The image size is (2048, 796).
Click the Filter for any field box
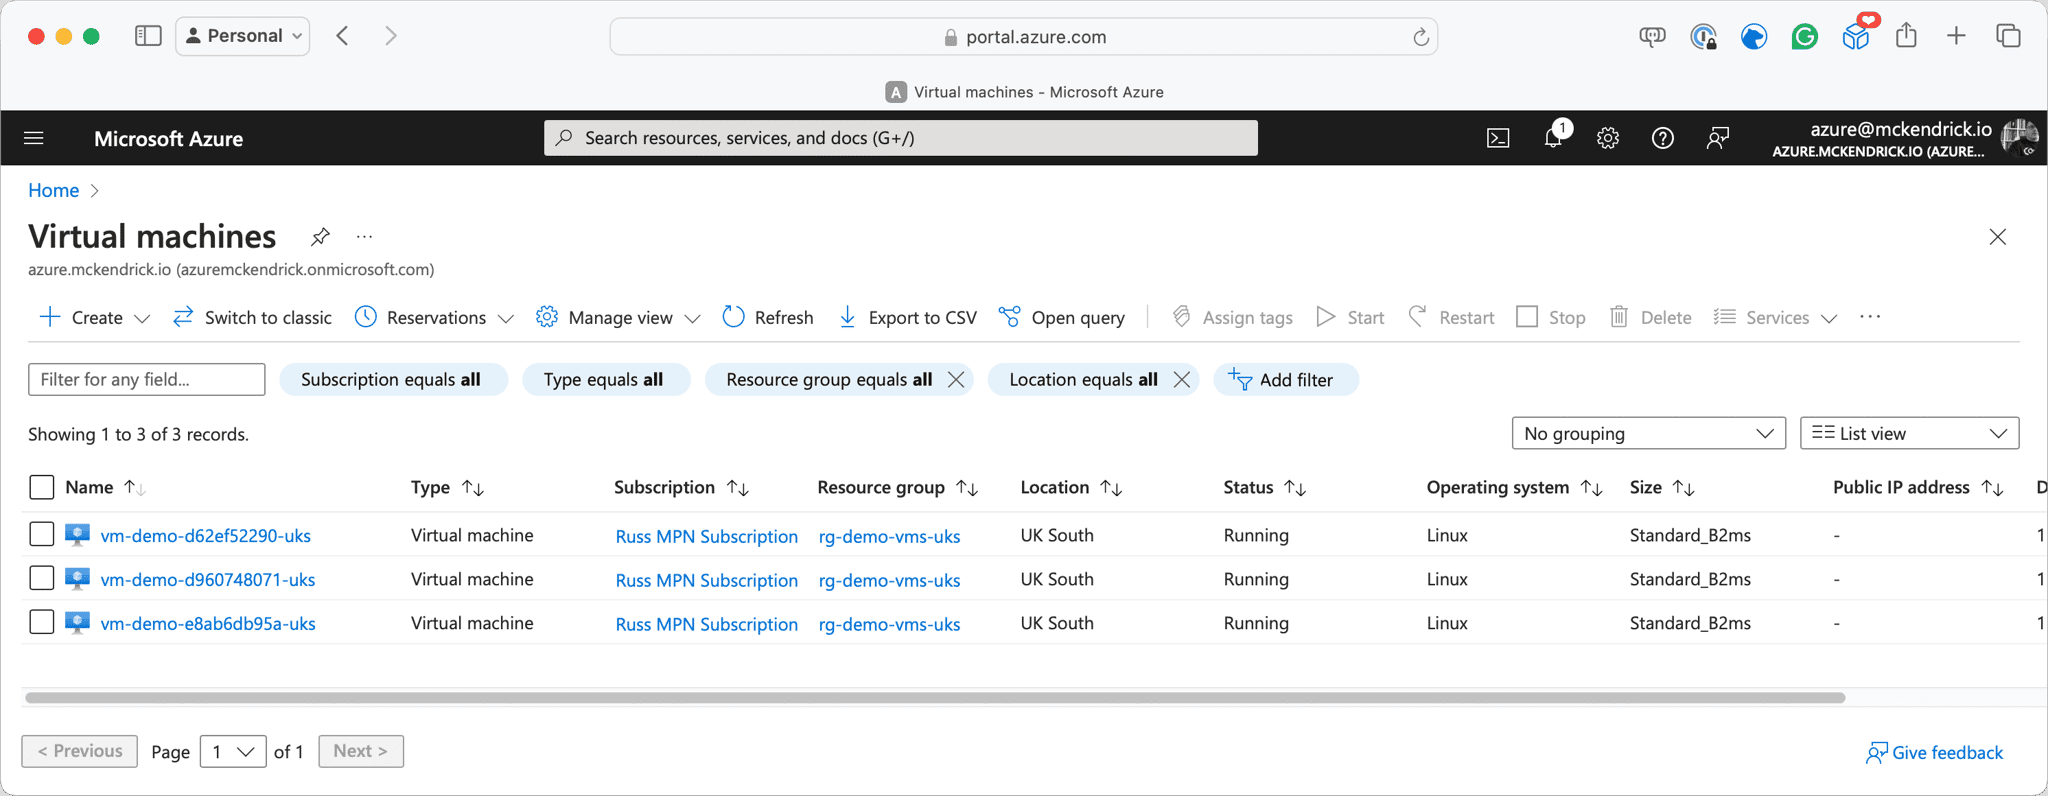[146, 380]
